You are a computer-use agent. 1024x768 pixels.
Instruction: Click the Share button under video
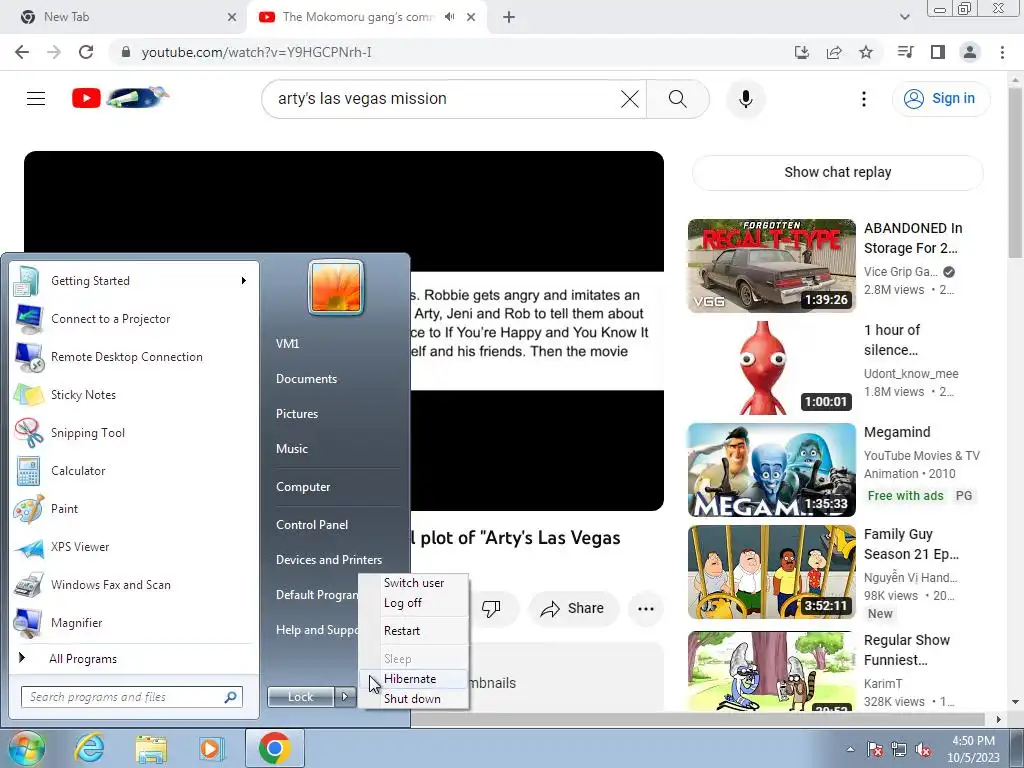[573, 609]
